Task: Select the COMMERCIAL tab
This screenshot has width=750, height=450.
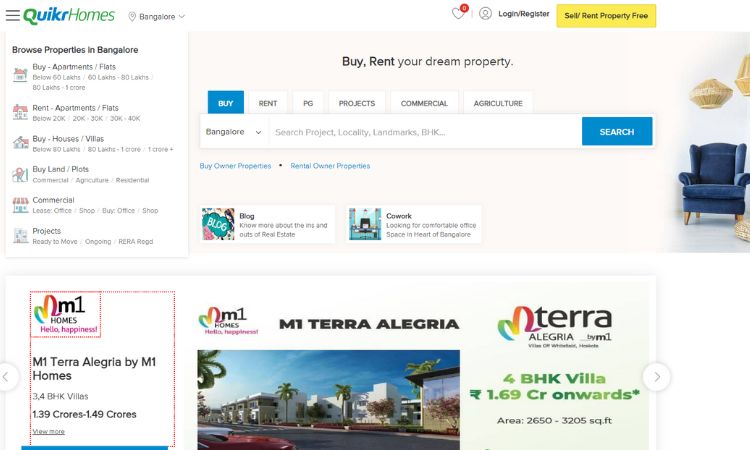Action: pyautogui.click(x=424, y=103)
